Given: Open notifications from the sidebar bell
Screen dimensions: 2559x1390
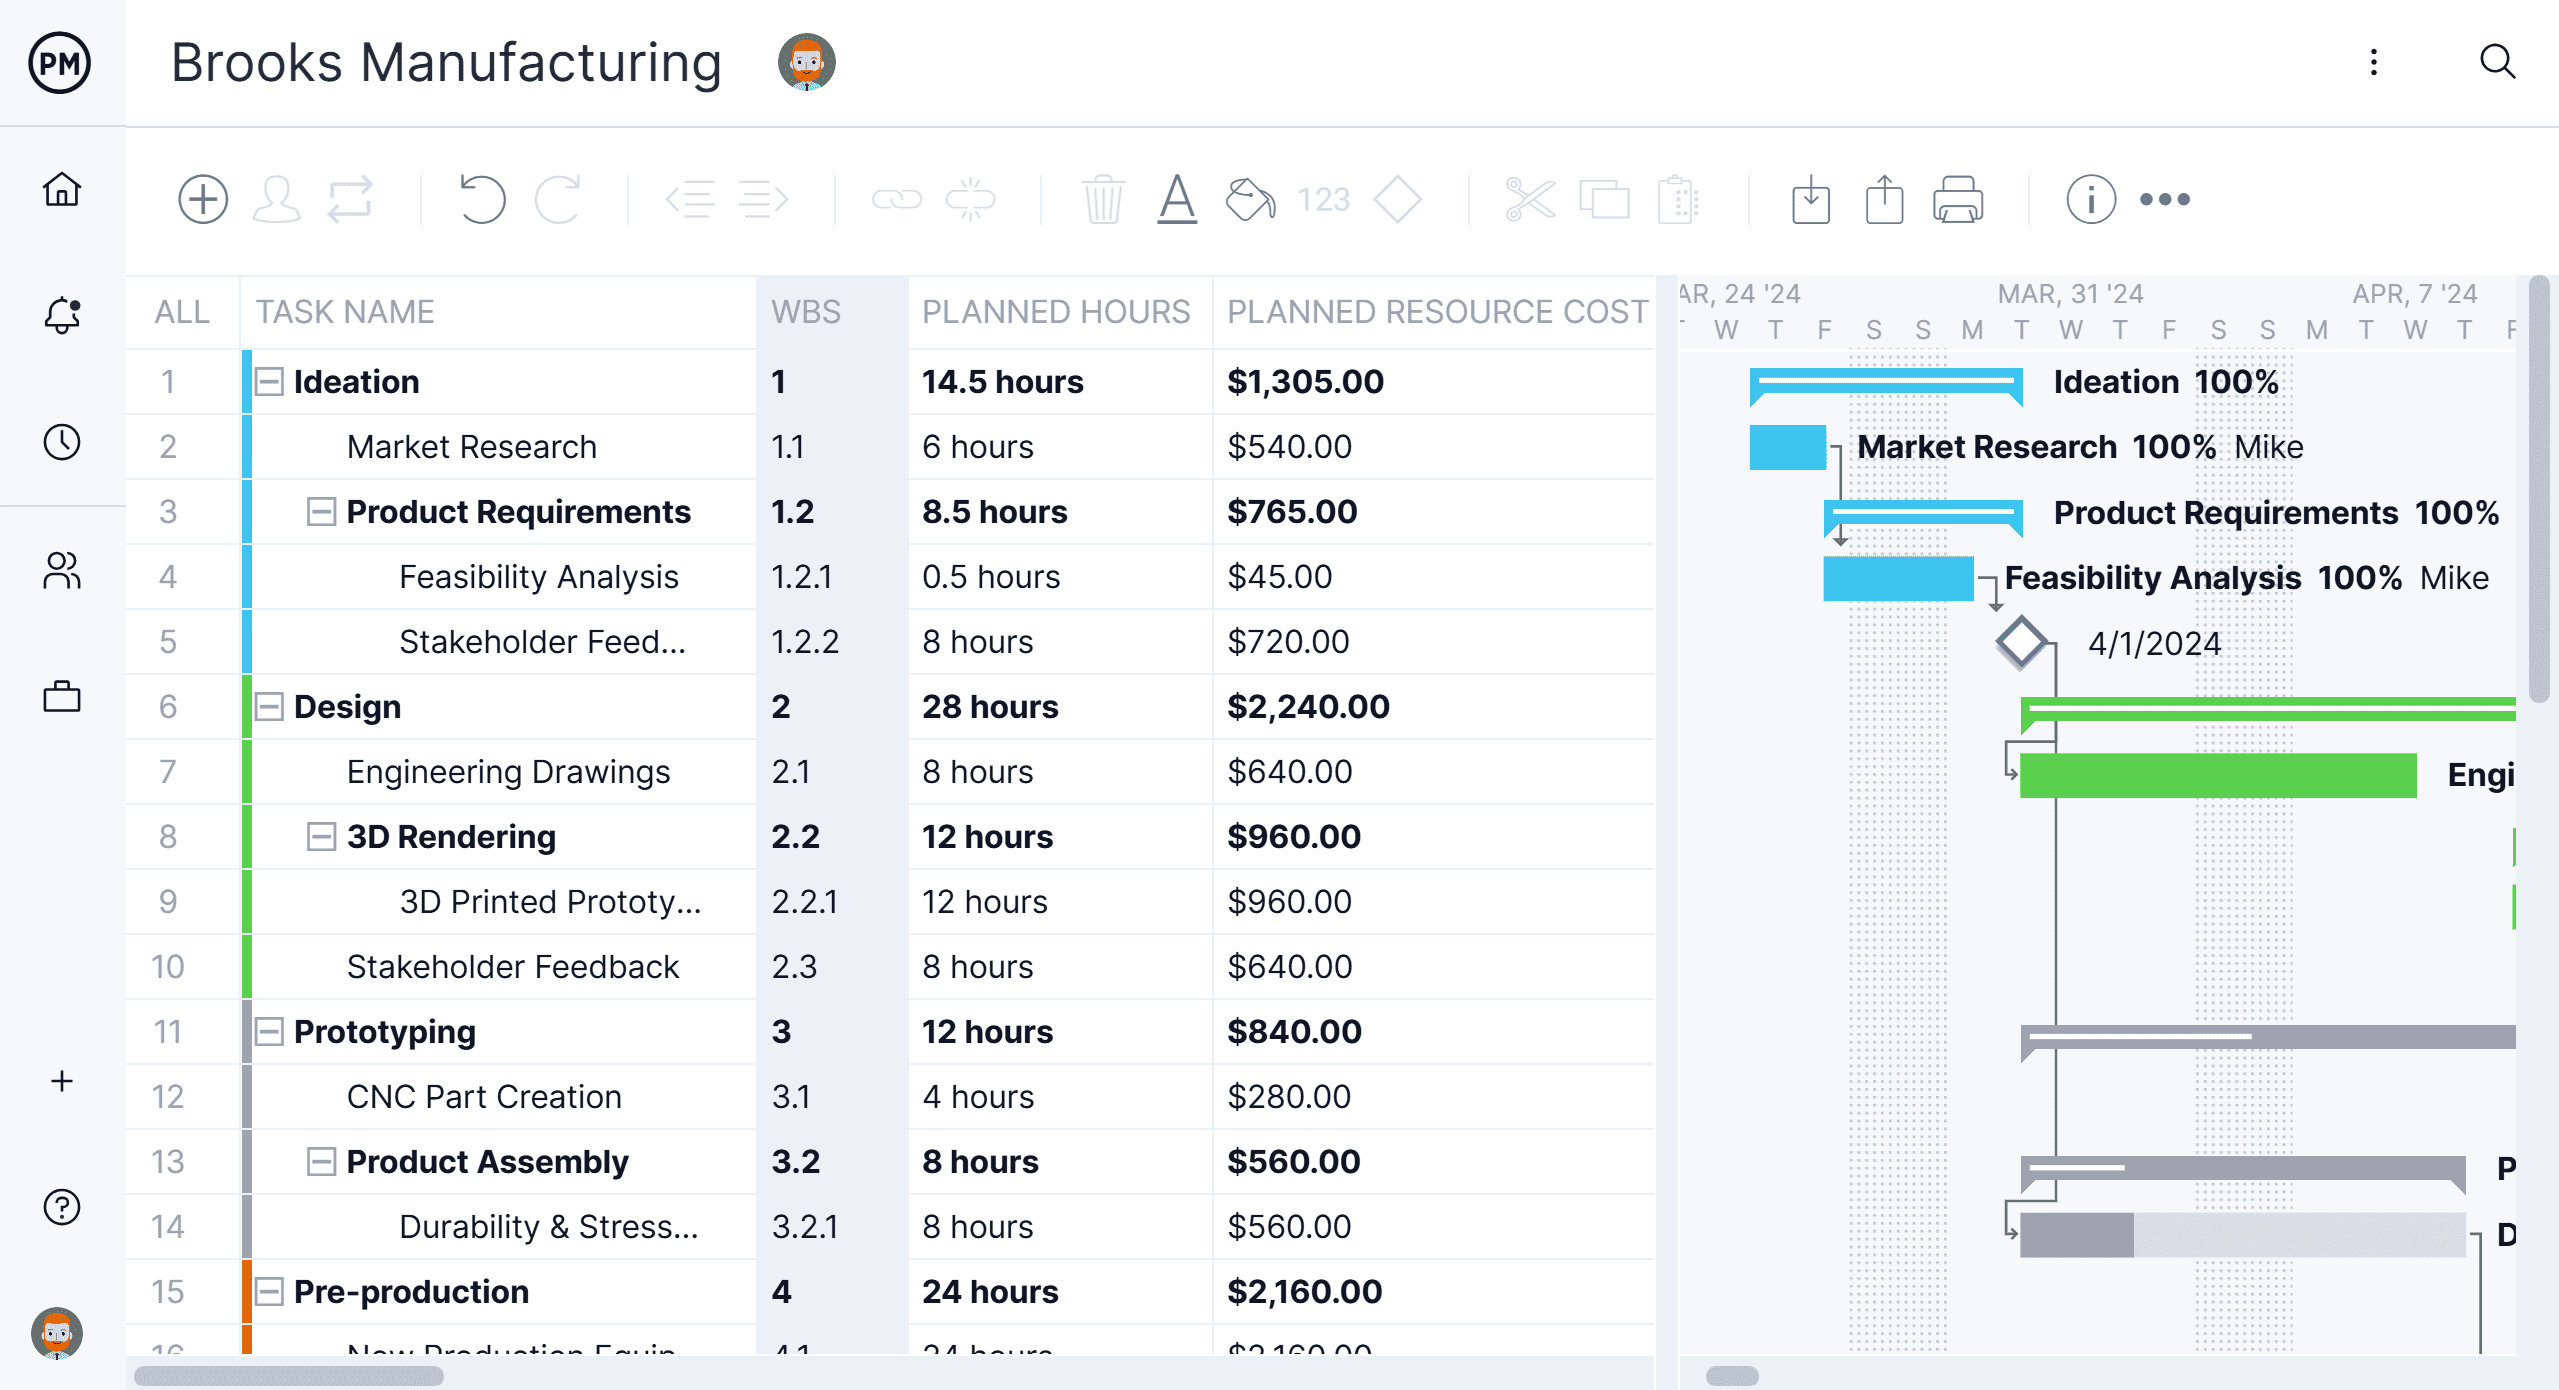Looking at the screenshot, I should 61,316.
